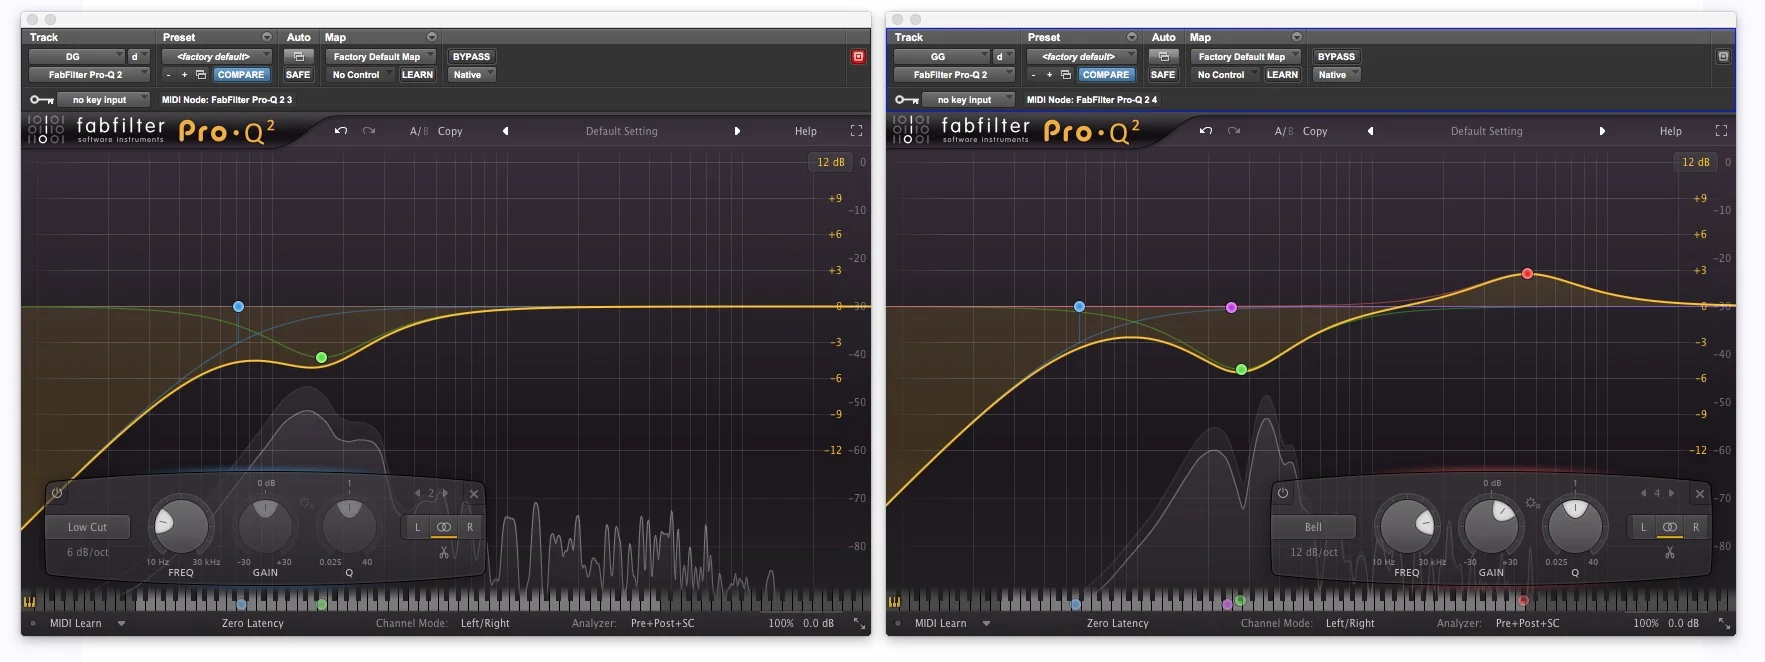Open plug-in automation dialog in the GG window
1765x662 pixels.
pos(1163,57)
